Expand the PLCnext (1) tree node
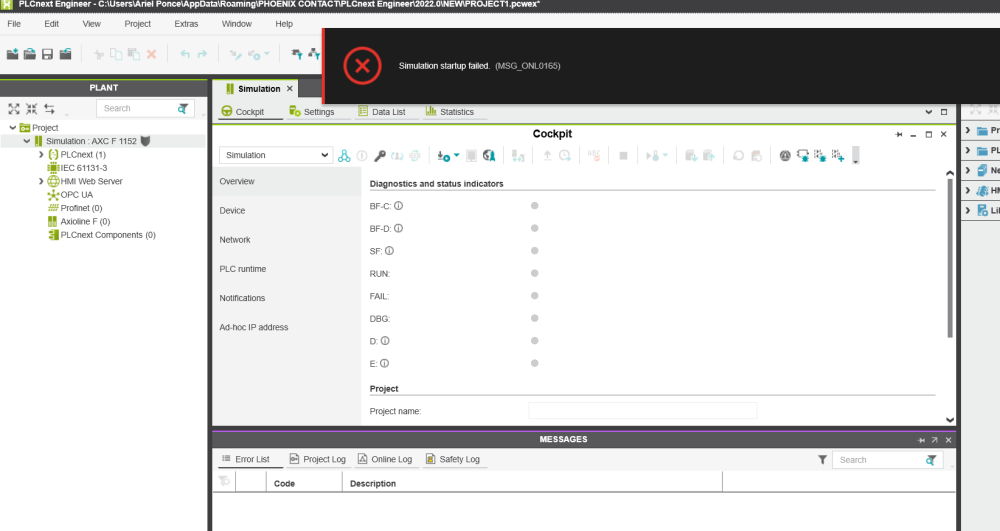 point(41,155)
